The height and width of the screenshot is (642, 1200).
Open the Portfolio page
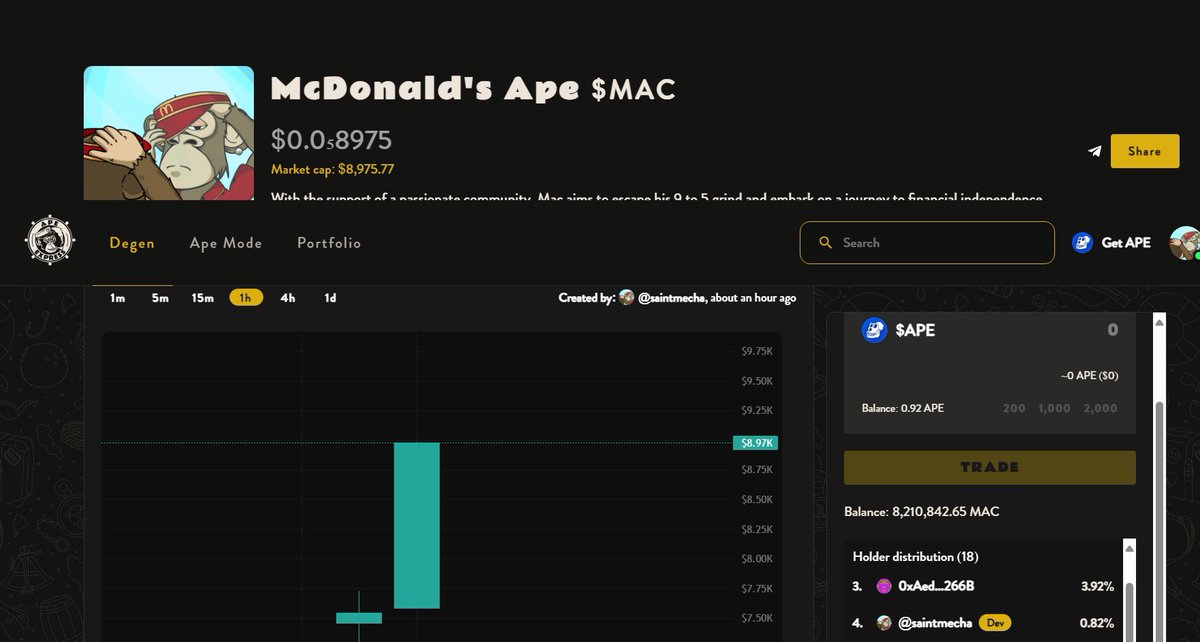tap(329, 243)
